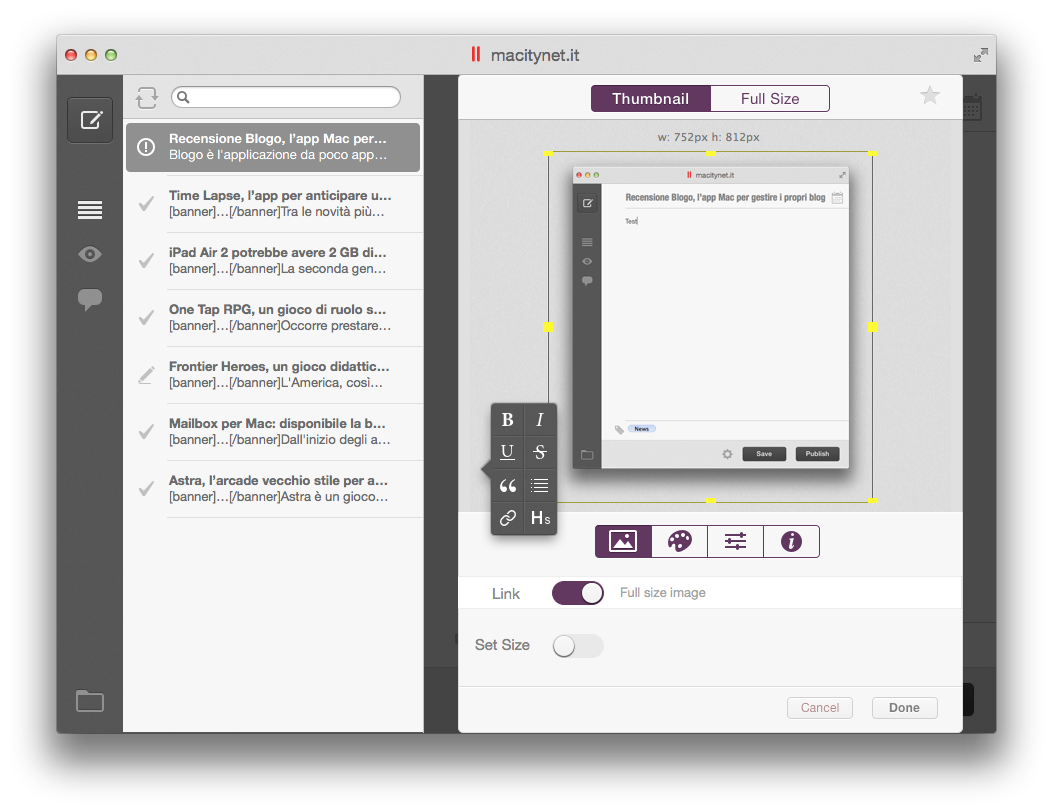The image size is (1053, 812).
Task: Click the Done button
Action: (905, 708)
